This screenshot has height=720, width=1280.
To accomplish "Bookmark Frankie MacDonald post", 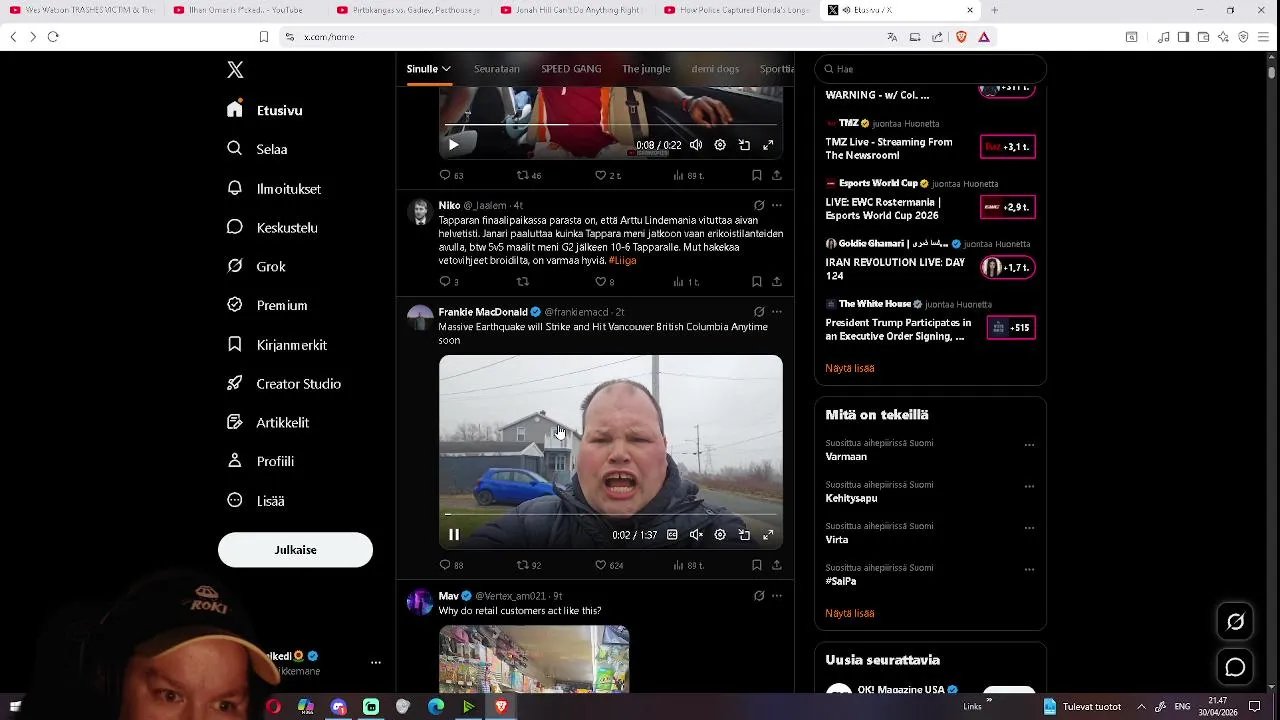I will (x=756, y=565).
